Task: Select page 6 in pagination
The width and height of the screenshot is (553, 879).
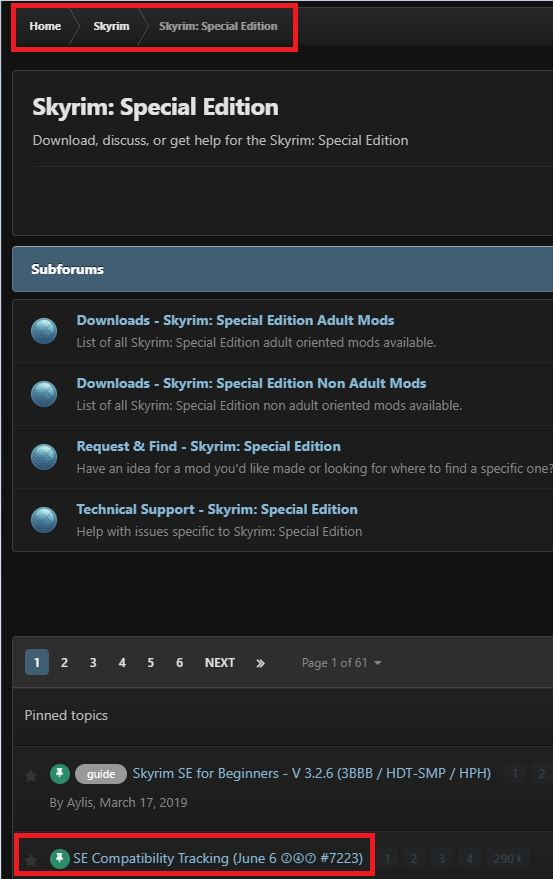Action: [x=179, y=663]
